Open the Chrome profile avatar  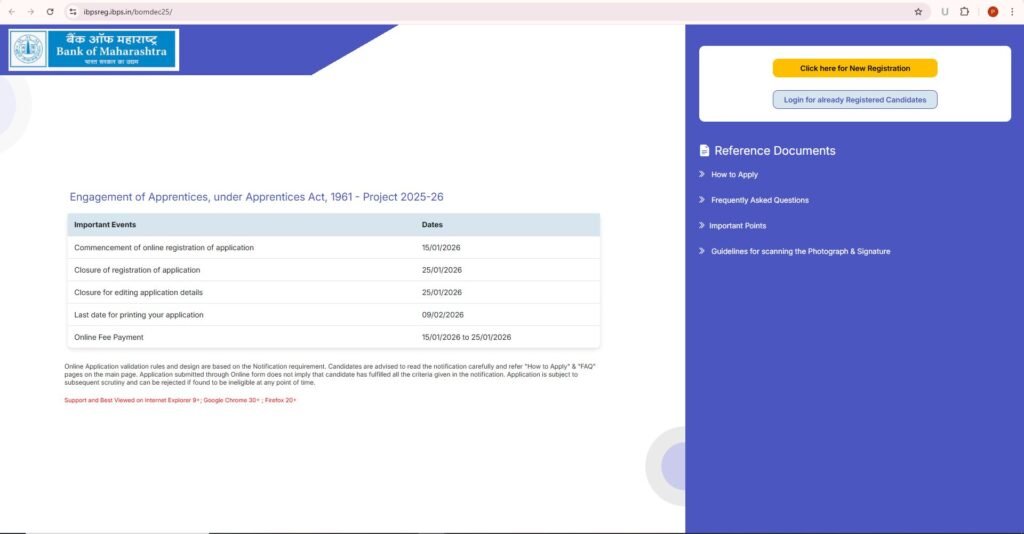tap(992, 11)
